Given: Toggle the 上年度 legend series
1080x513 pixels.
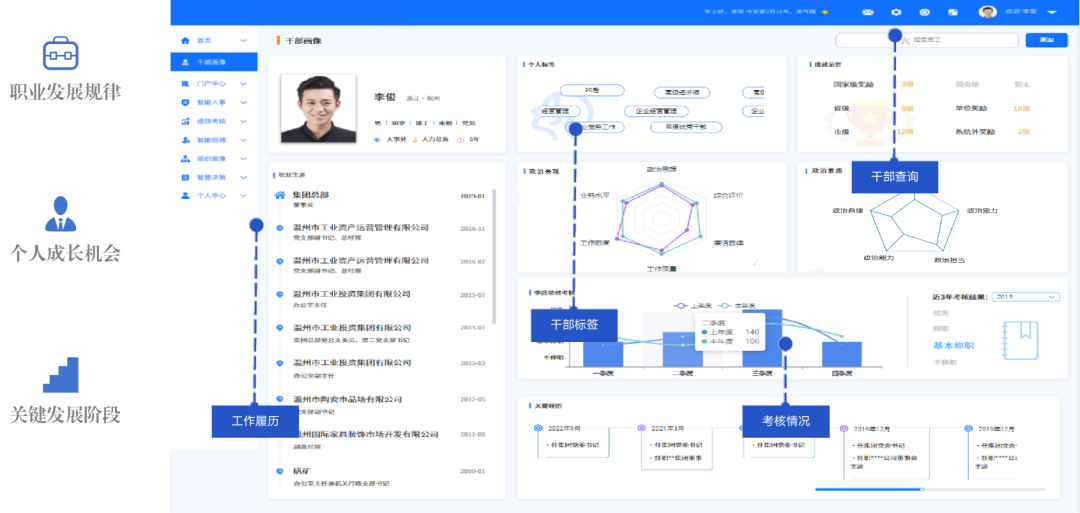Looking at the screenshot, I should click(692, 306).
